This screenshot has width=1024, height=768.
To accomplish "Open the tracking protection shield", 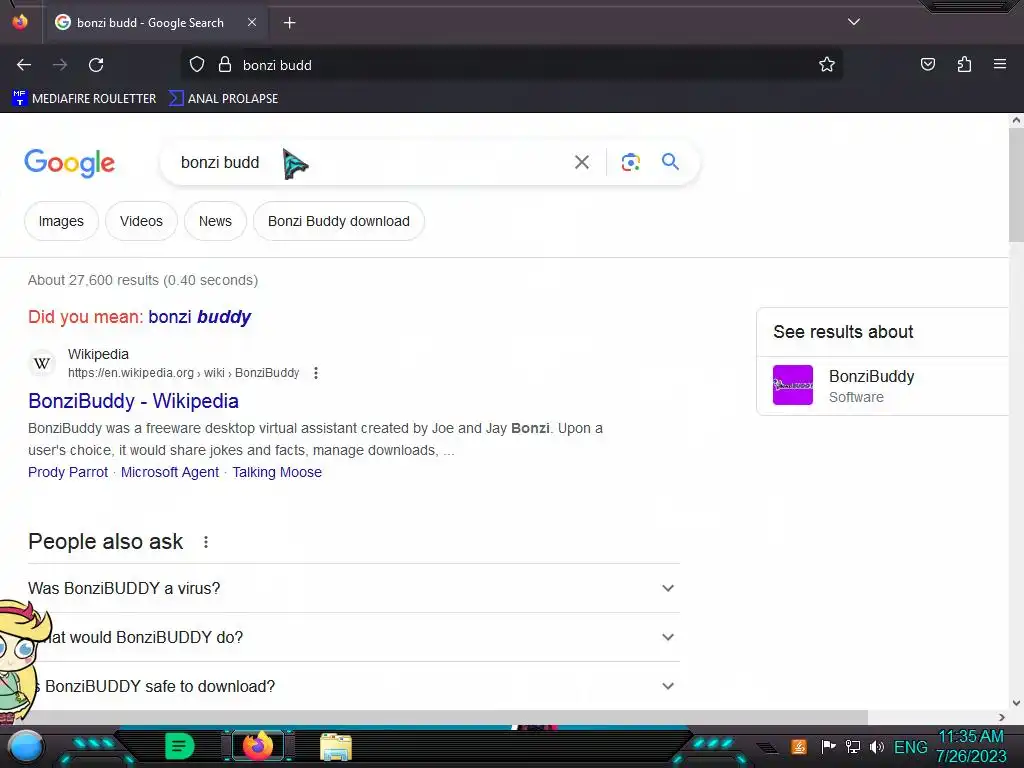I will click(197, 65).
